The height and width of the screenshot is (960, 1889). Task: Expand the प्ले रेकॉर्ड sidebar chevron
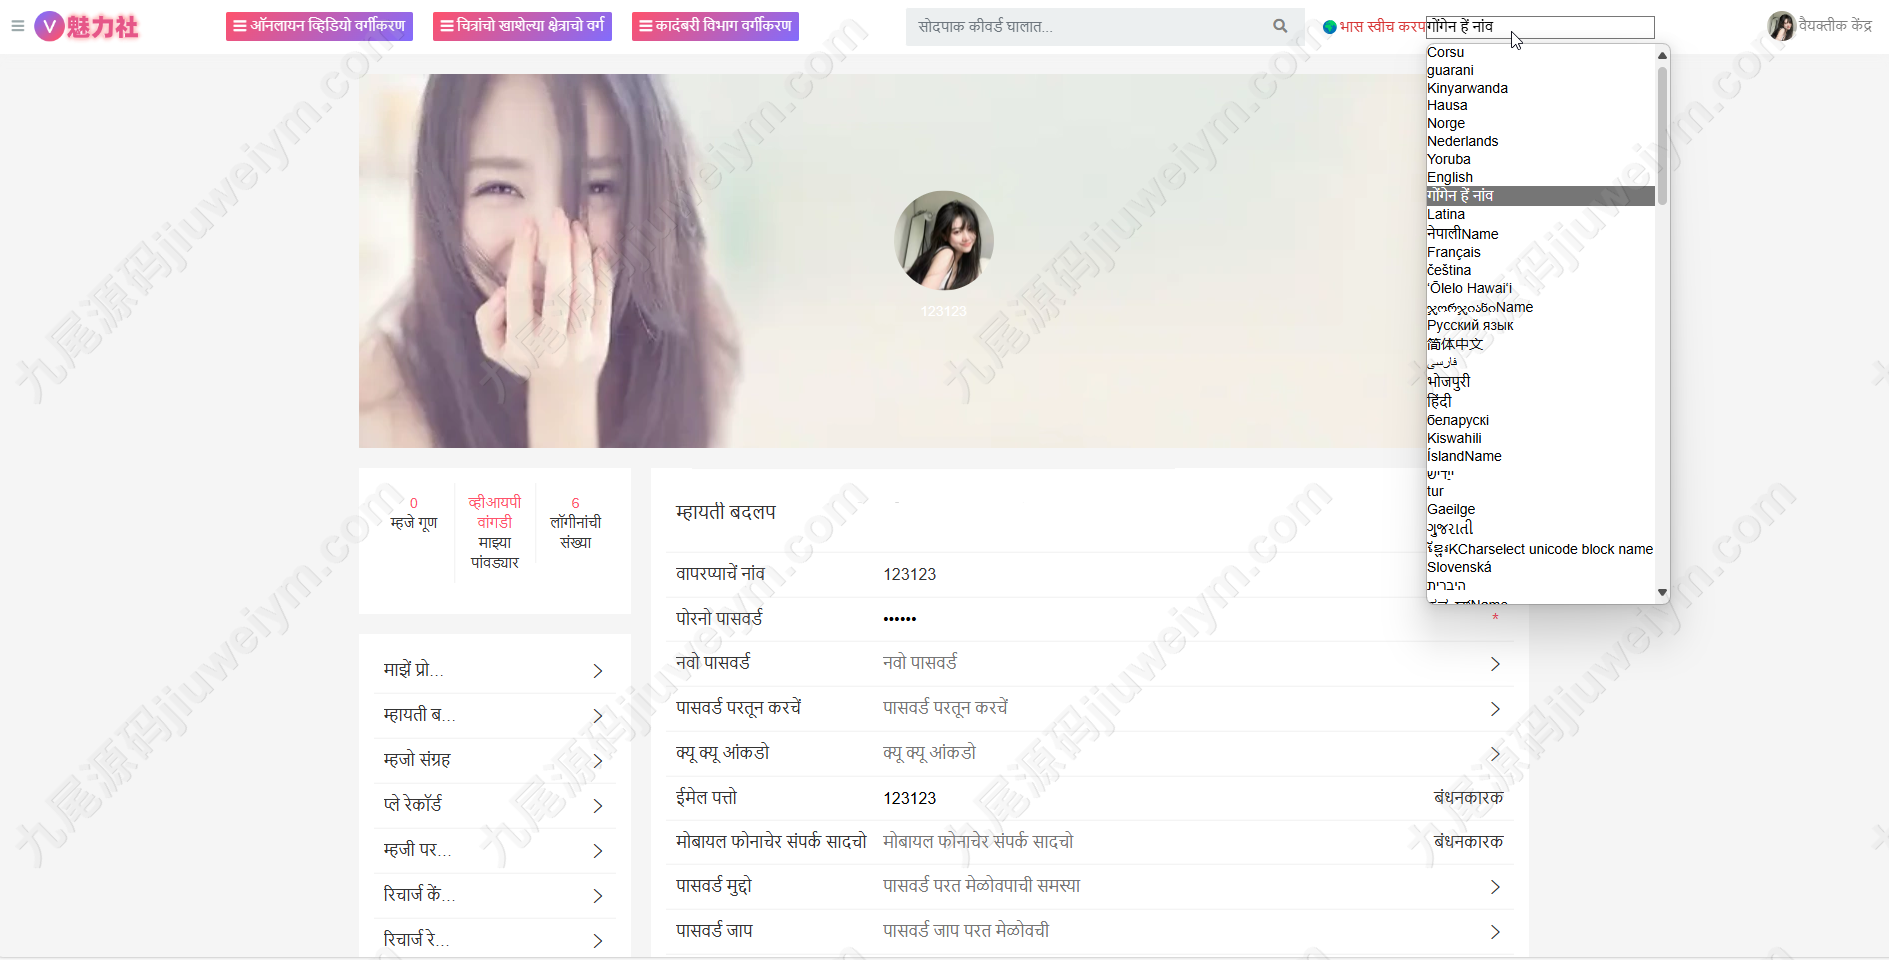(x=598, y=806)
